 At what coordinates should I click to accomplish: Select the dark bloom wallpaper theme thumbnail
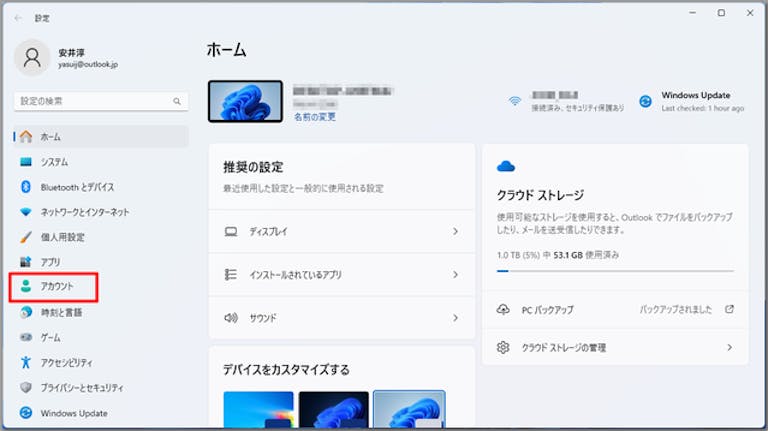coord(334,409)
